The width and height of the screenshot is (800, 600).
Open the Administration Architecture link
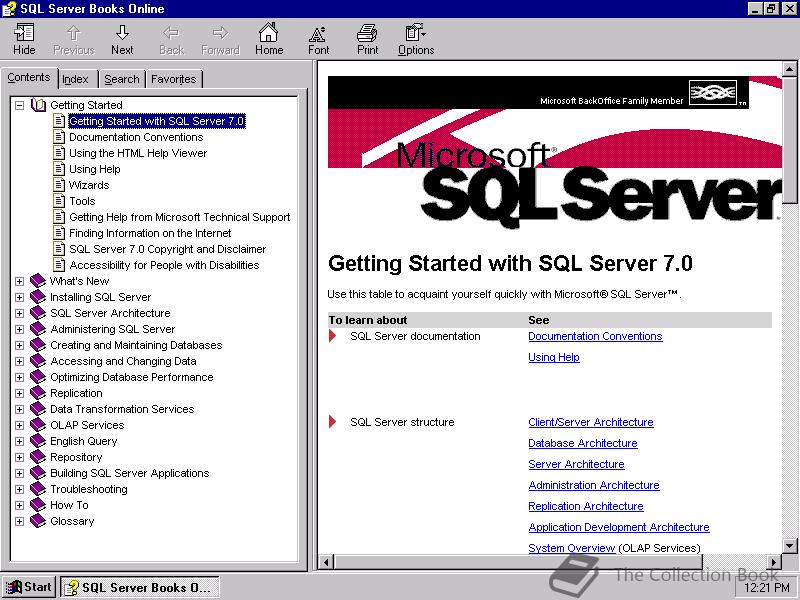594,485
